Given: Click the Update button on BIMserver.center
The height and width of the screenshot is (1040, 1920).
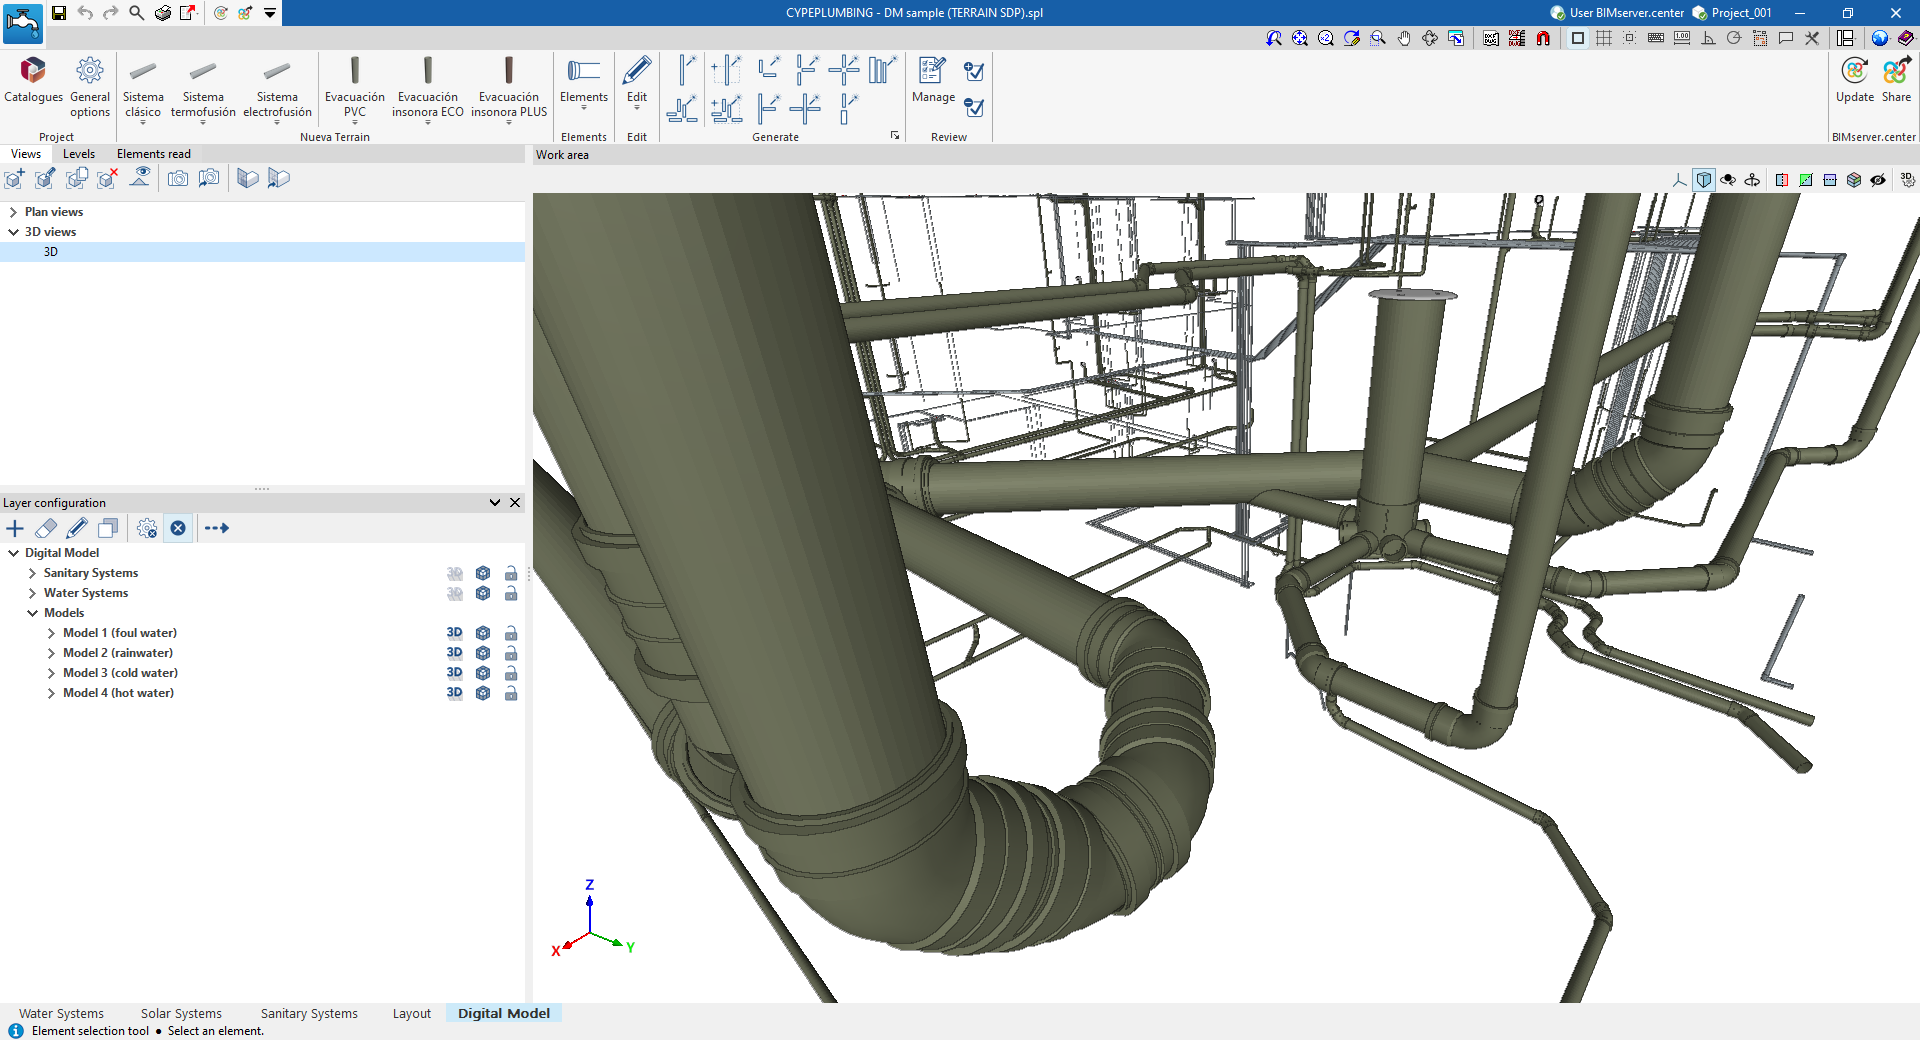Looking at the screenshot, I should (x=1856, y=80).
